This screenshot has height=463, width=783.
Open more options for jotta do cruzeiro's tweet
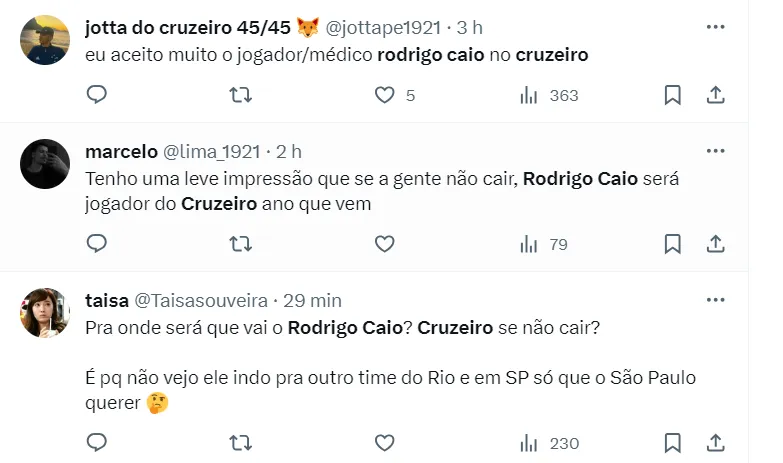[715, 27]
